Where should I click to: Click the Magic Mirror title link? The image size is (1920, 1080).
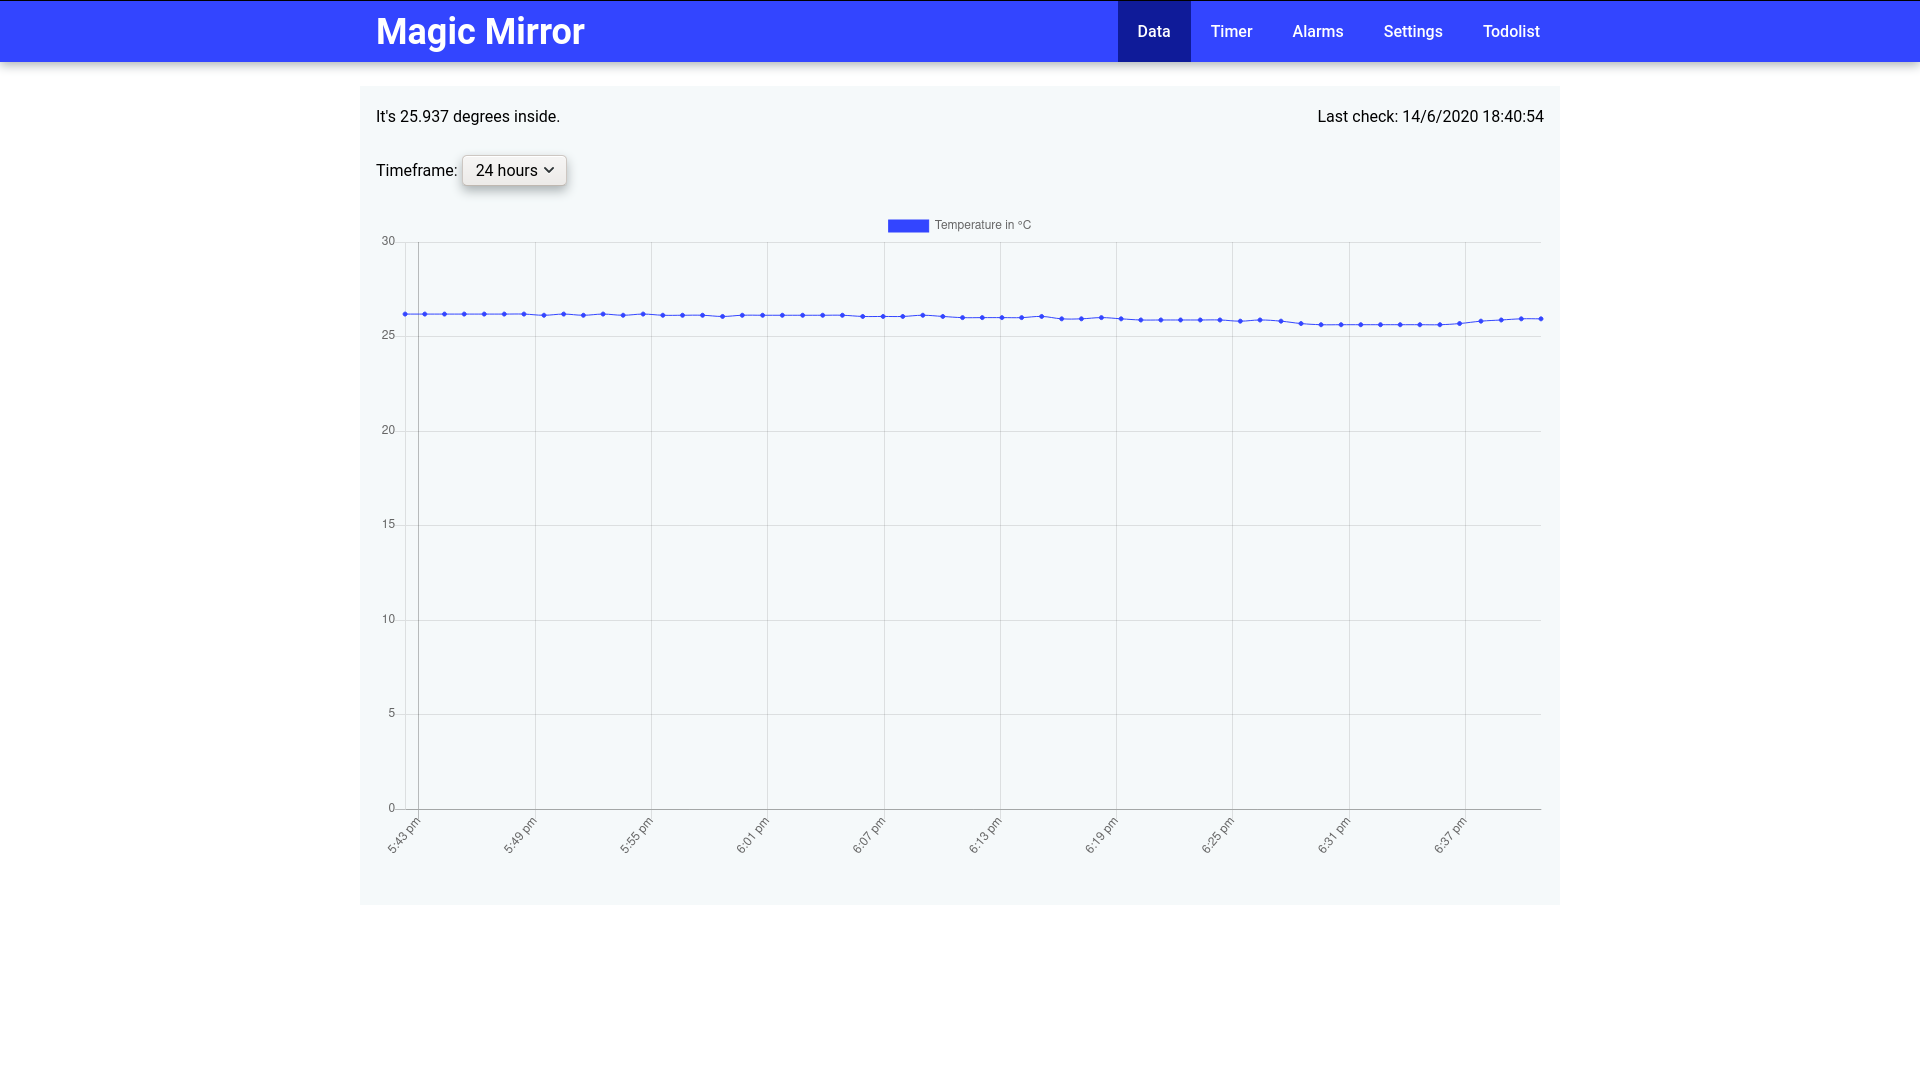tap(480, 31)
